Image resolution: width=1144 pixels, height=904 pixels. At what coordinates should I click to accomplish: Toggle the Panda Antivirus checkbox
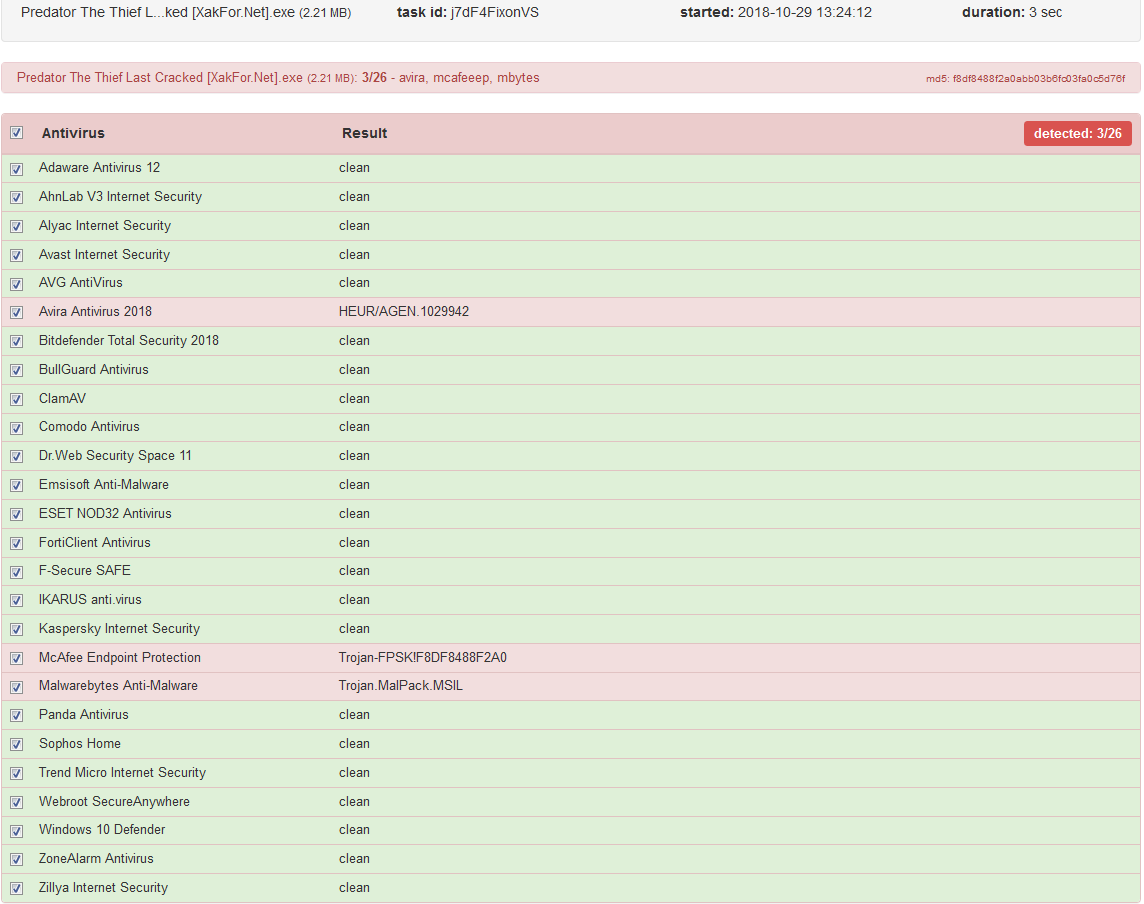click(x=17, y=716)
